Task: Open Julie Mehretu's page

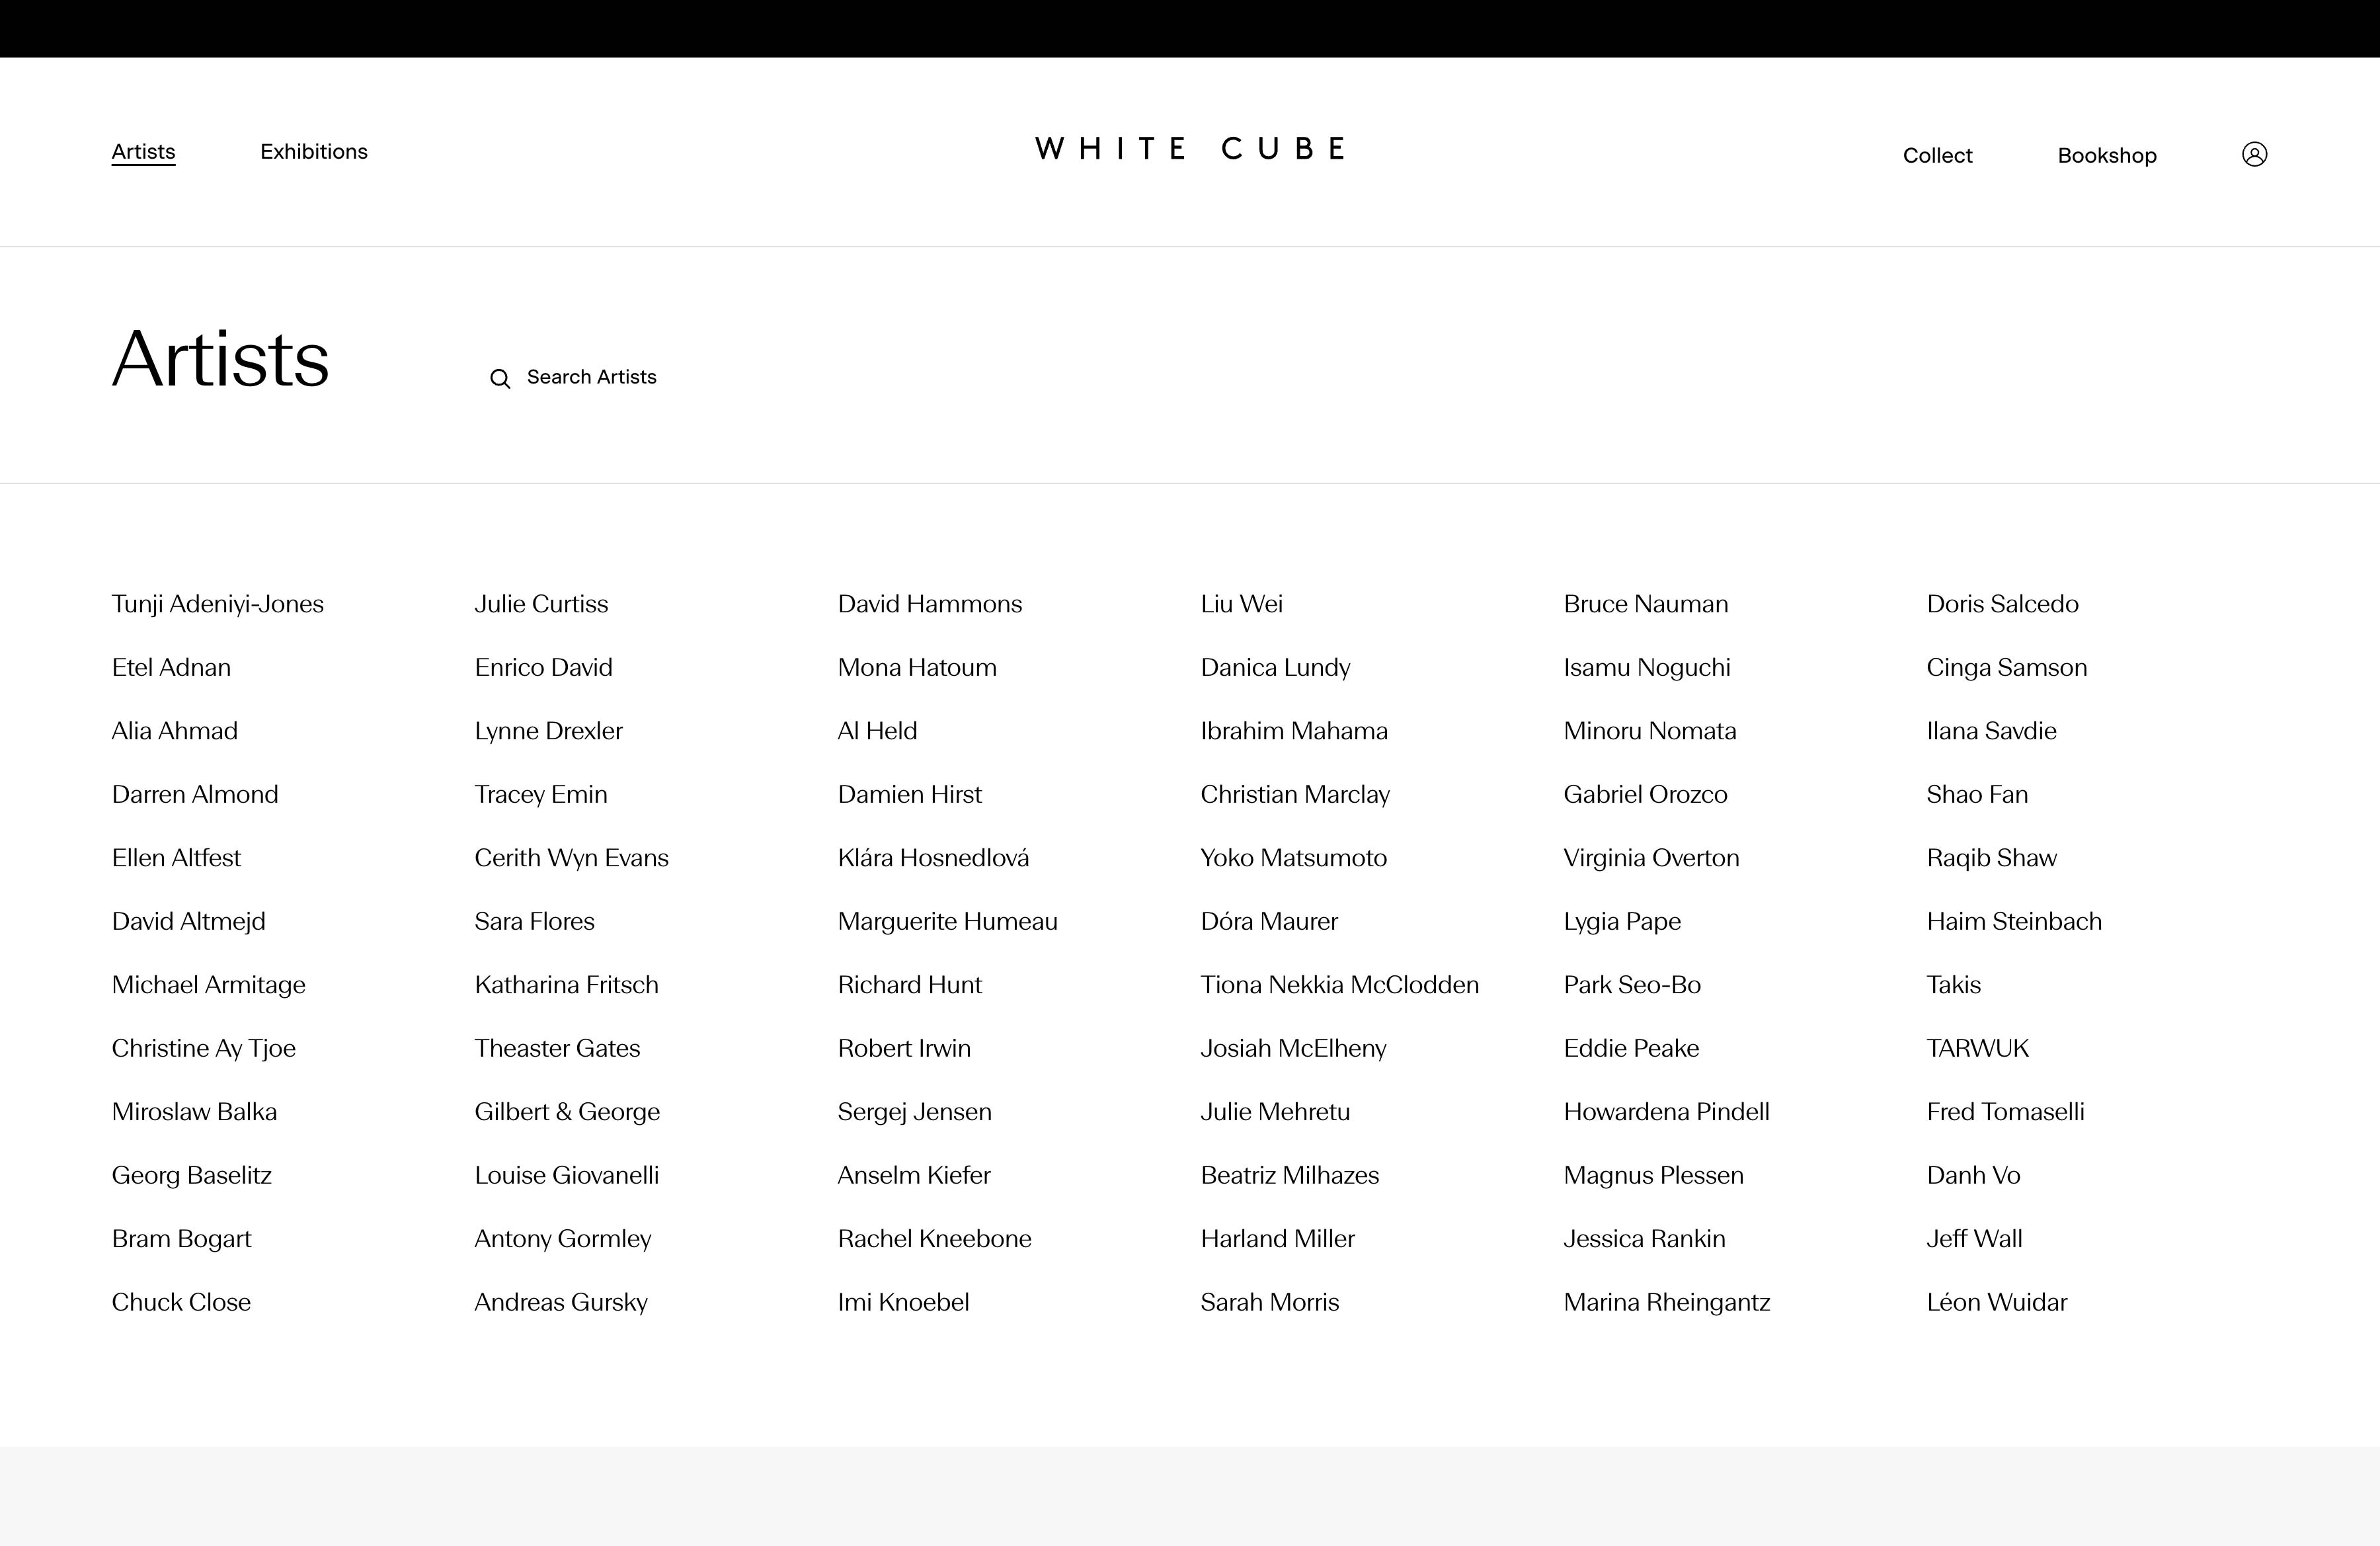Action: click(1275, 1112)
